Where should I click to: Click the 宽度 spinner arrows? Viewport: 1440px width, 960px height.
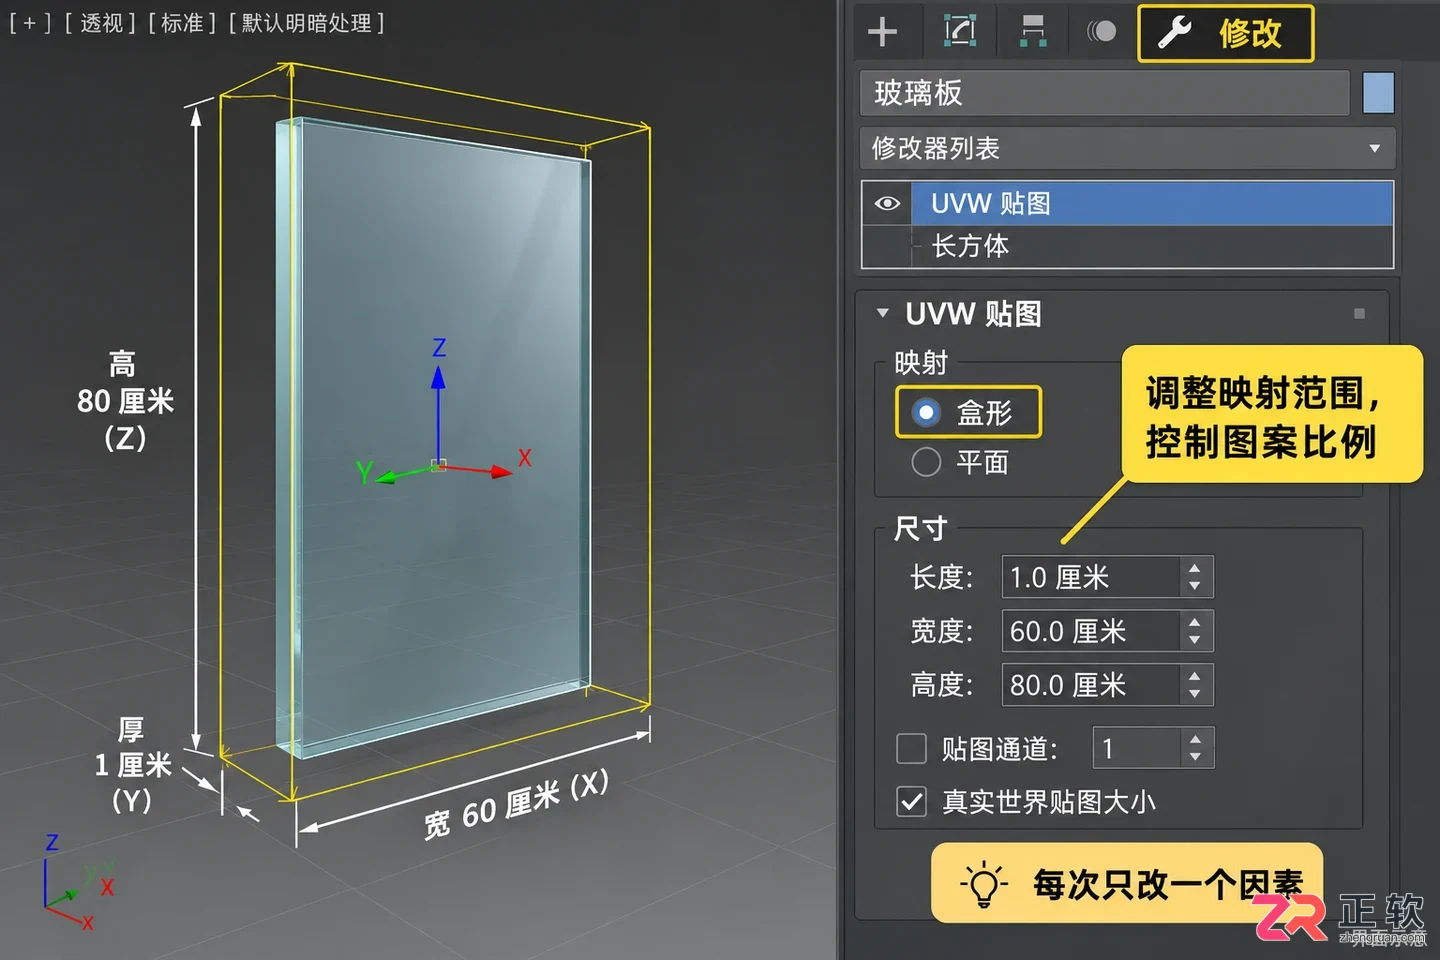[1195, 631]
